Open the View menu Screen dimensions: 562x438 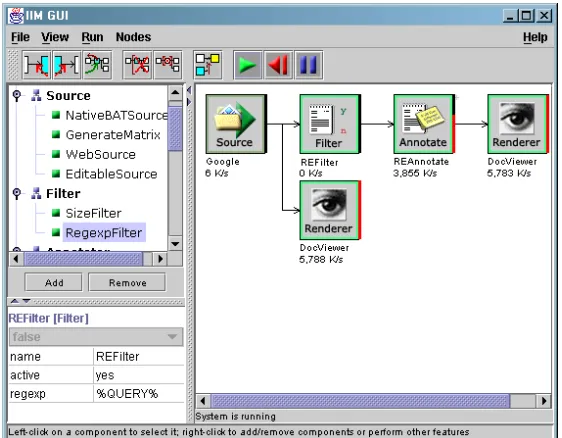[55, 37]
